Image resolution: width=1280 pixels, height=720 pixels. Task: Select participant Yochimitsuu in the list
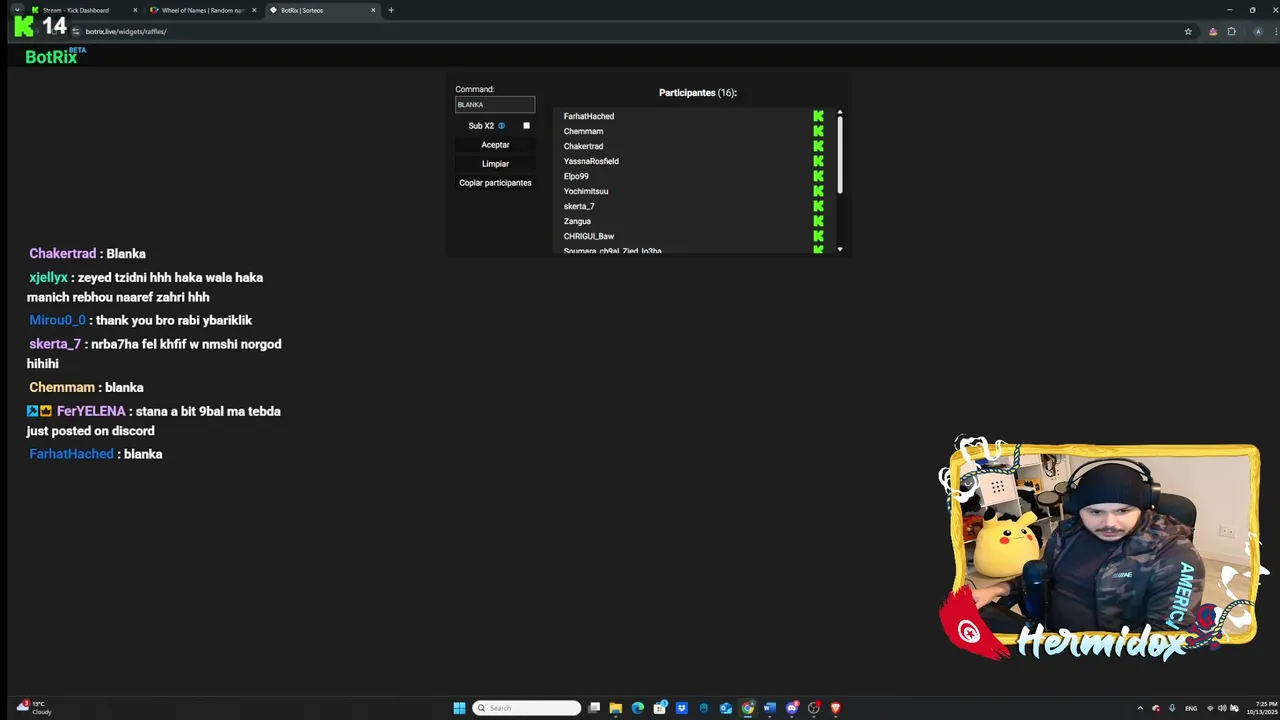tap(586, 191)
